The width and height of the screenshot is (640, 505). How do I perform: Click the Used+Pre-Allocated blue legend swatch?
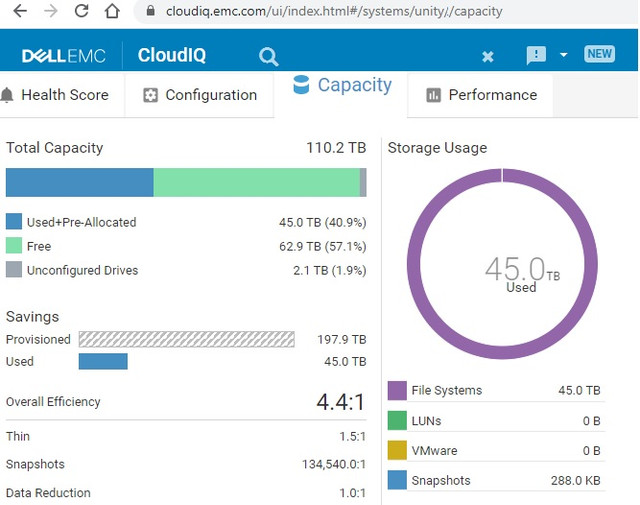14,221
